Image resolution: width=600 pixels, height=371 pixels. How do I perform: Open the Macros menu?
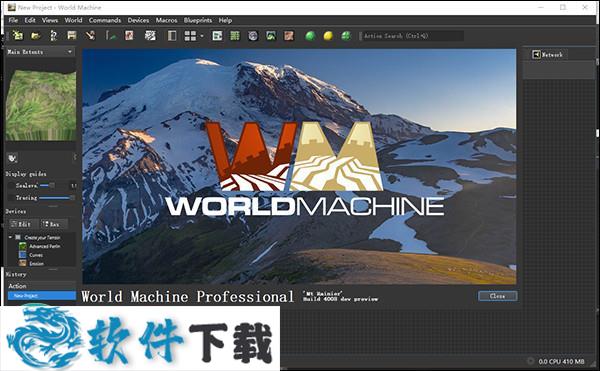tap(166, 20)
